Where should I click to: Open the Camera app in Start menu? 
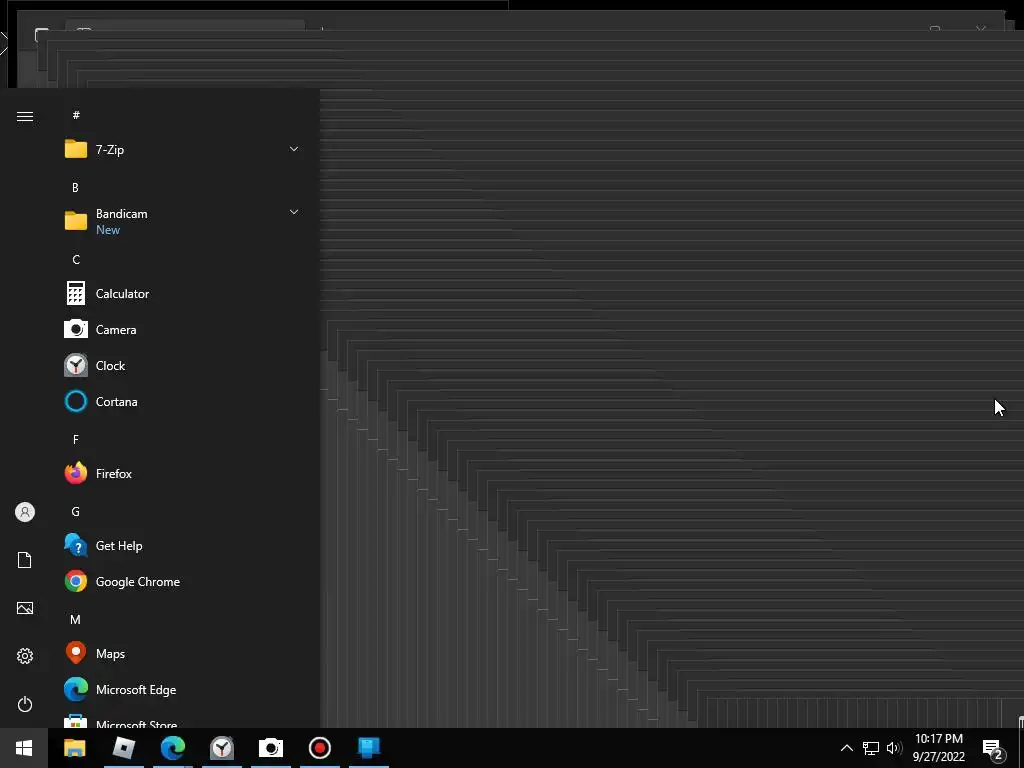[182, 330]
